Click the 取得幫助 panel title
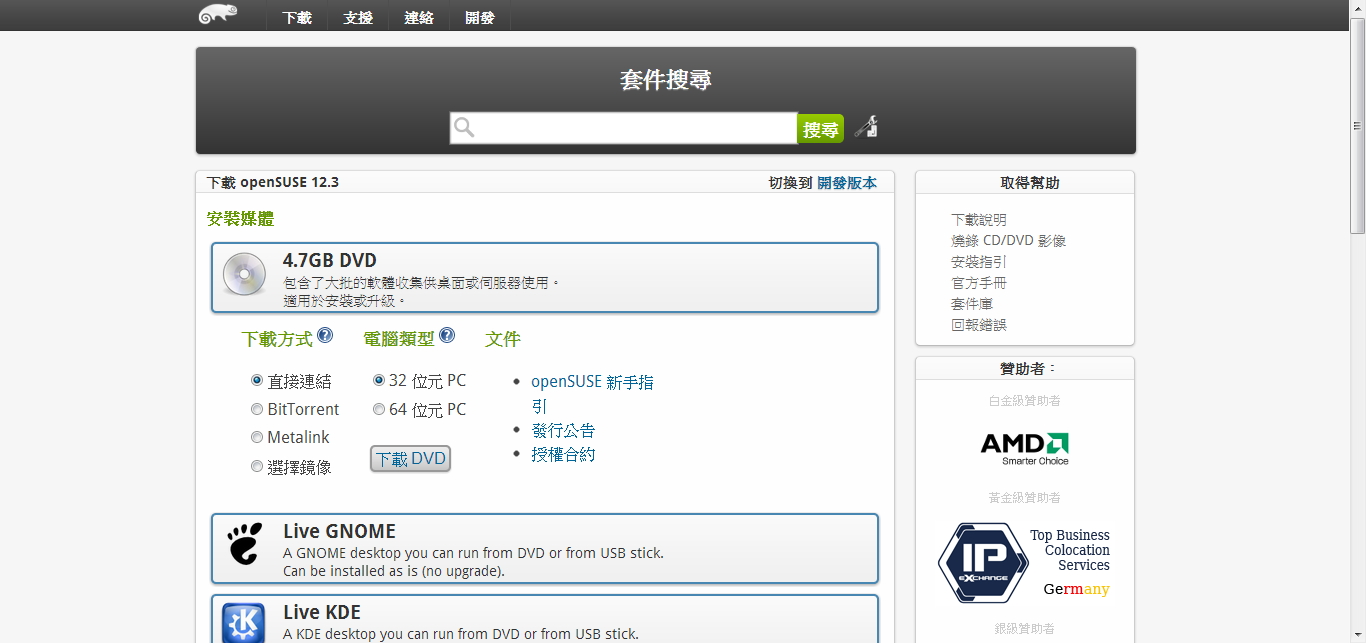Screen dimensions: 1366x643 point(1030,183)
